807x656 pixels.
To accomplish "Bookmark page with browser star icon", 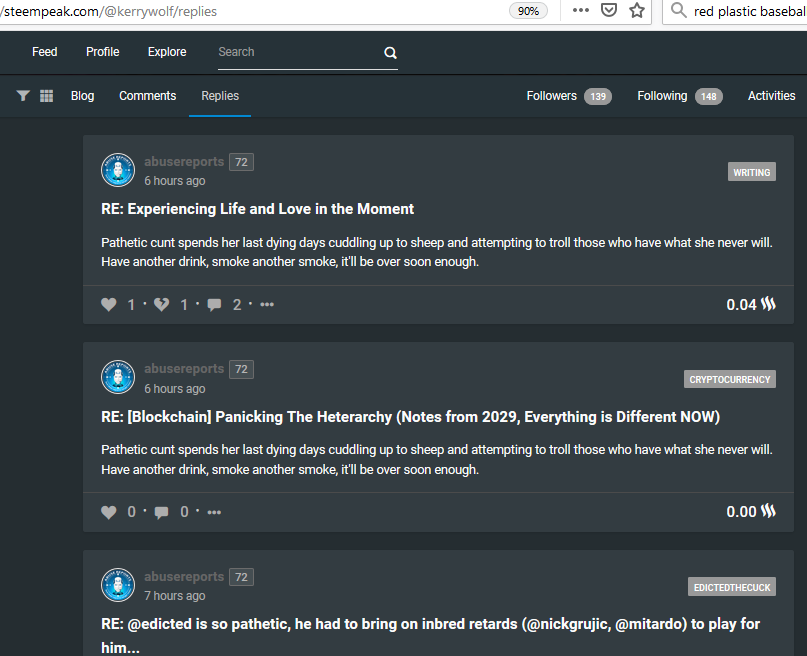I will point(637,10).
